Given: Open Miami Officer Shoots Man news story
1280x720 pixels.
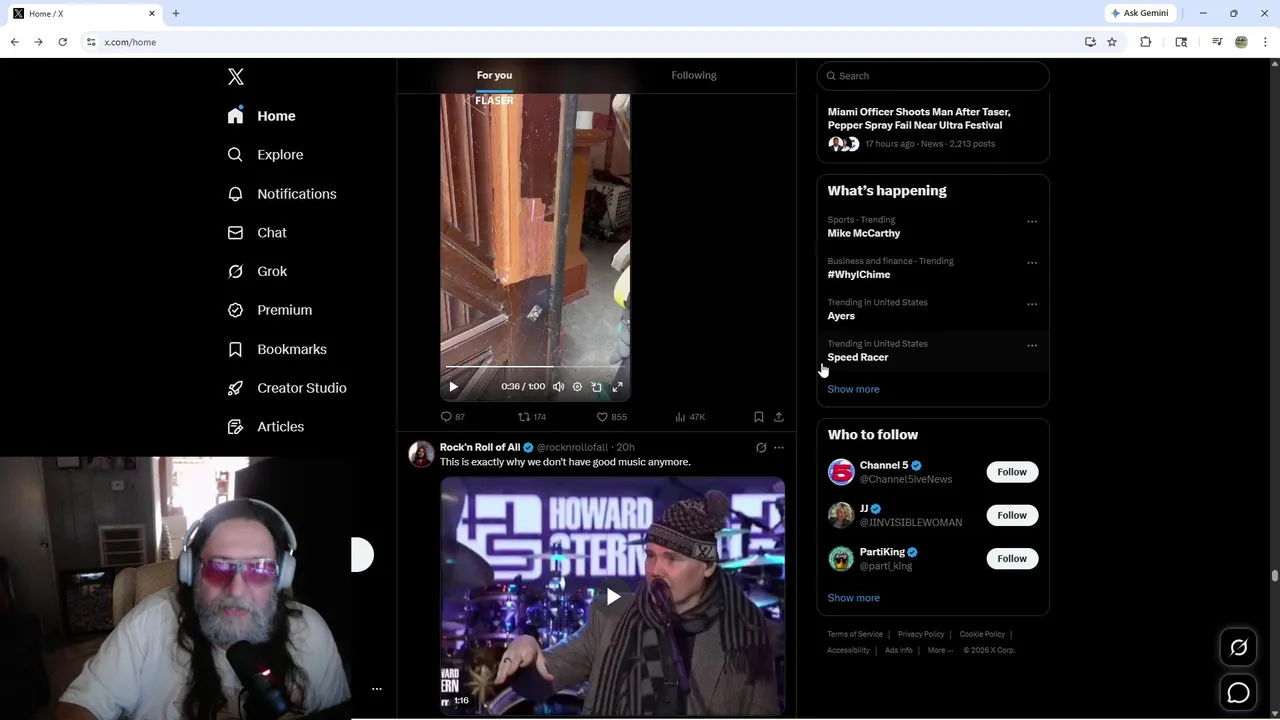Looking at the screenshot, I should (x=918, y=118).
